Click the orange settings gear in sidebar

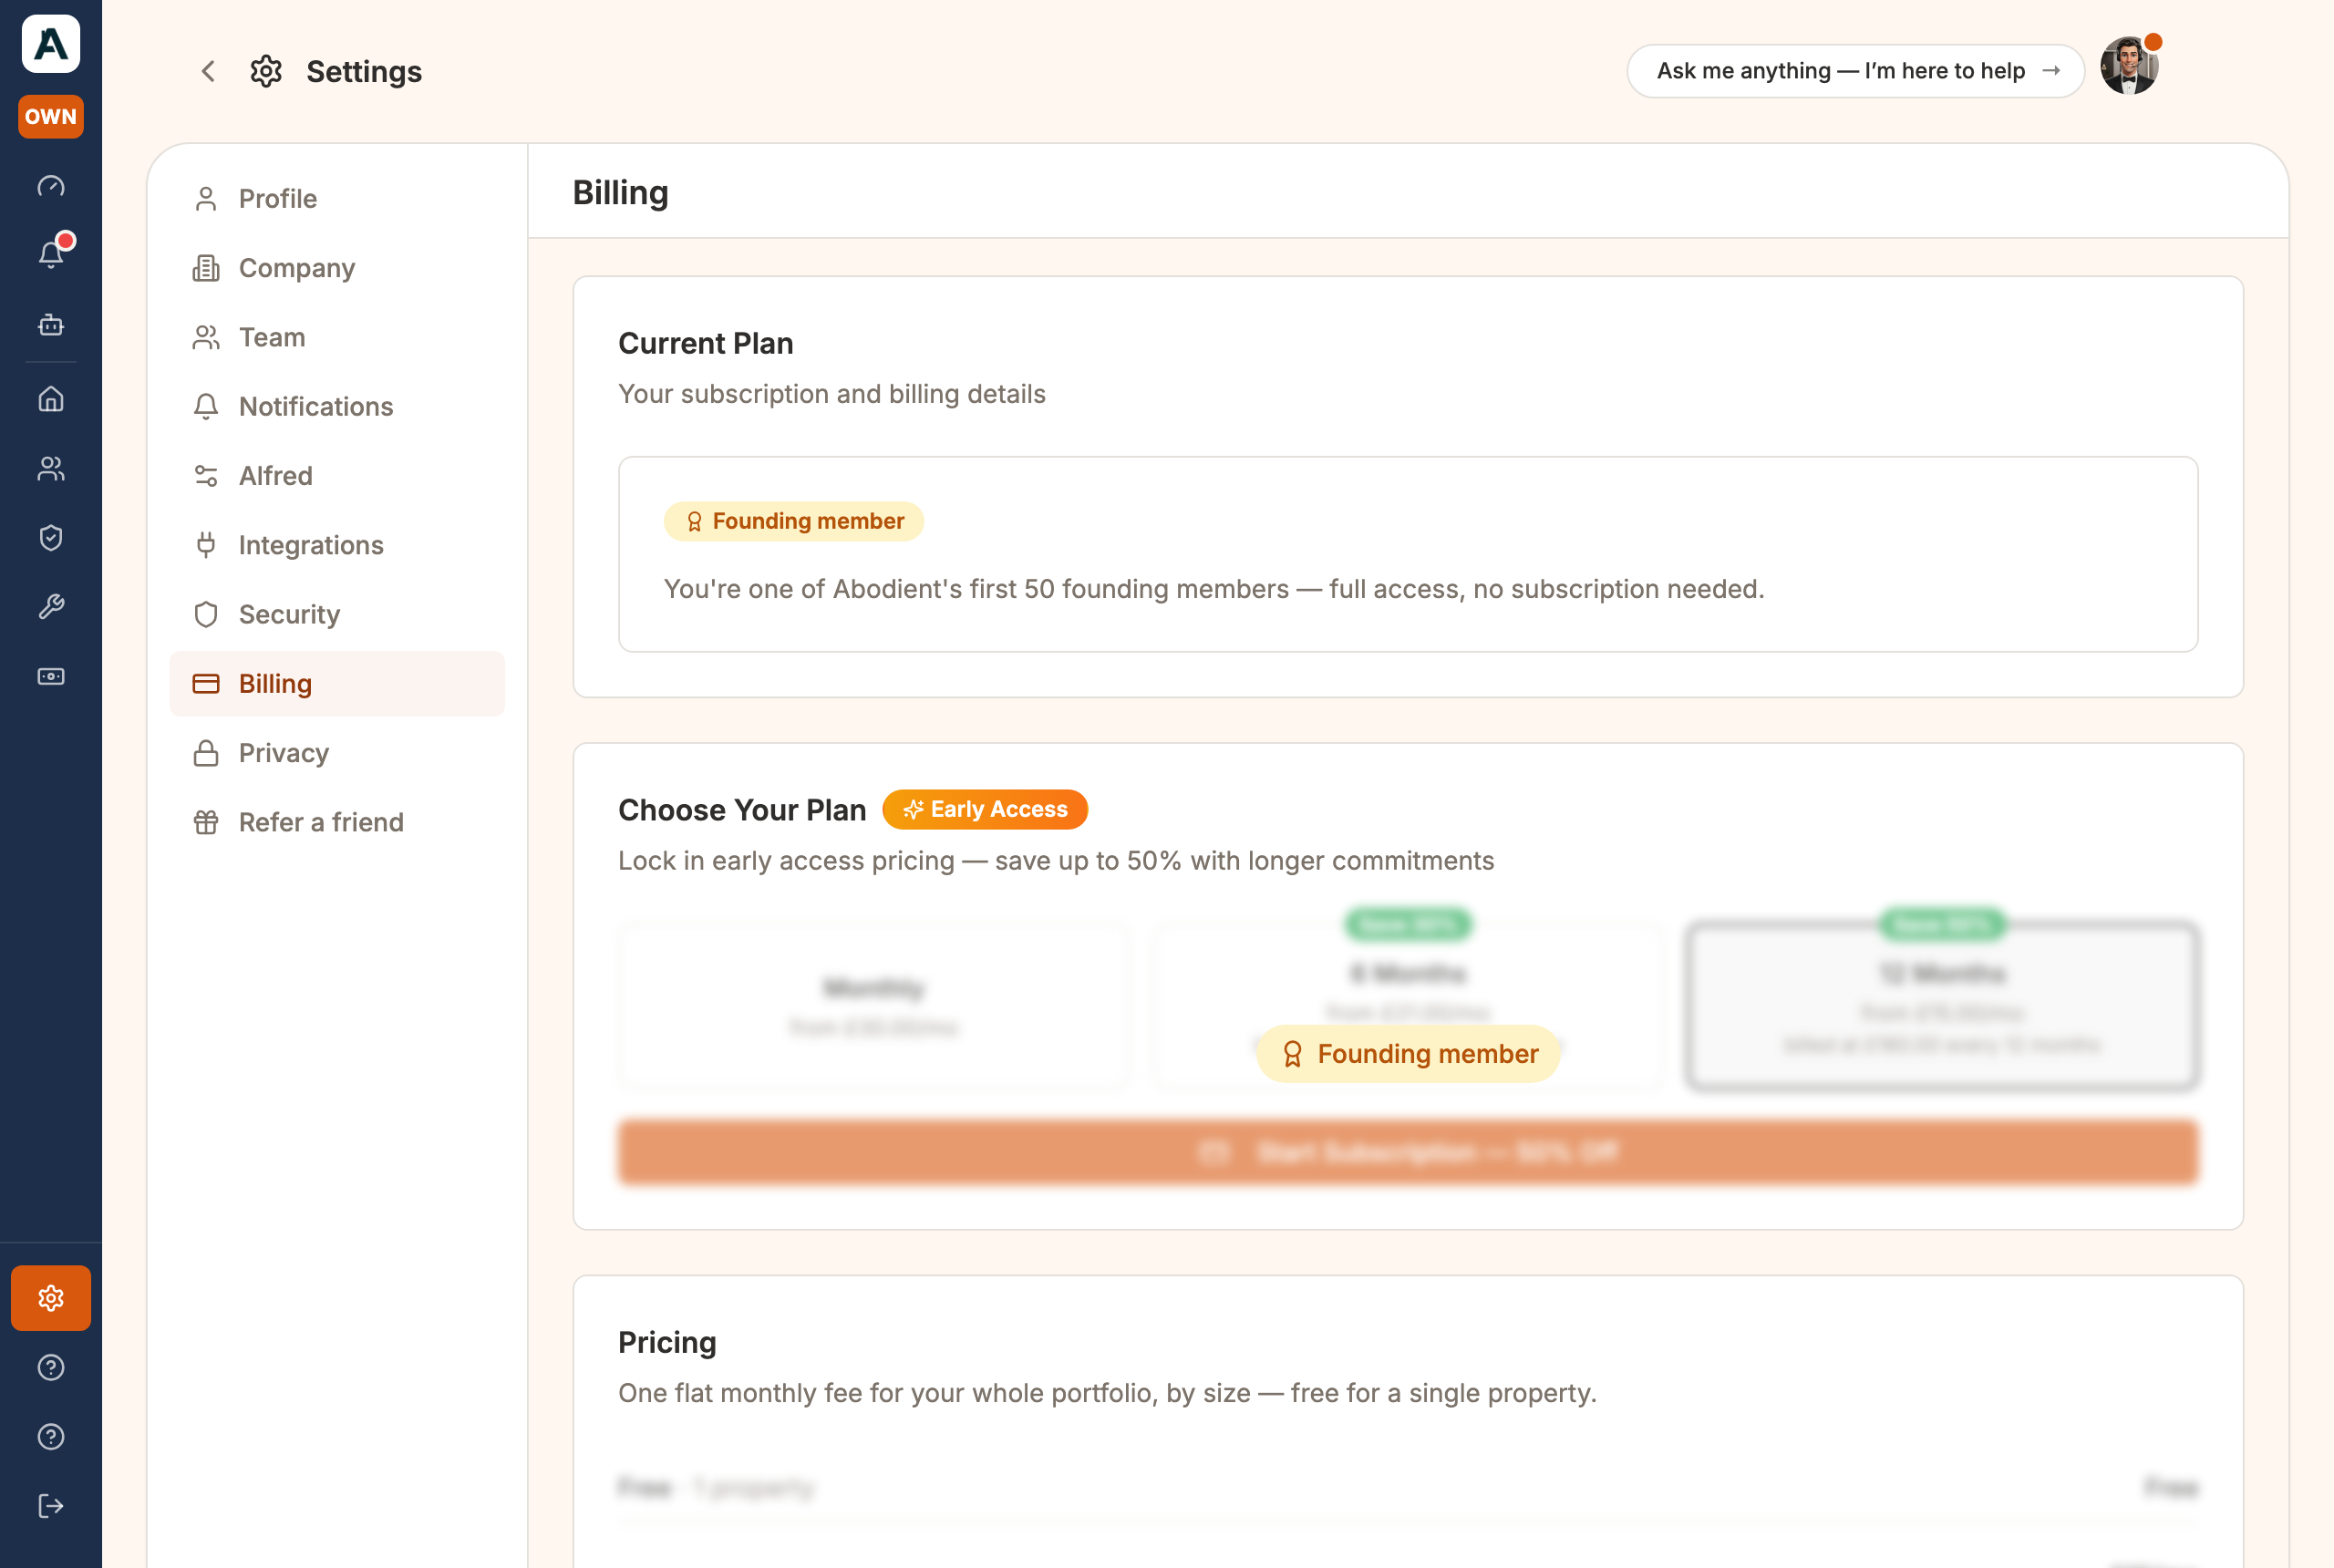coord(51,1298)
